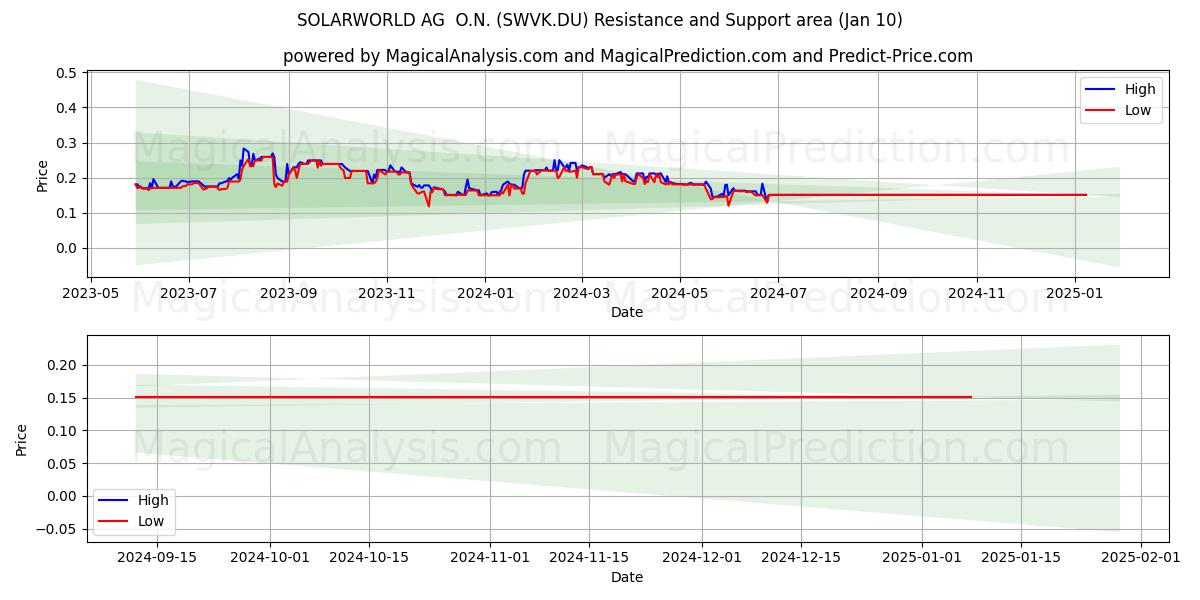The image size is (1200, 600).
Task: Click the '2023-09' x-axis label in the top chart
Action: point(288,294)
